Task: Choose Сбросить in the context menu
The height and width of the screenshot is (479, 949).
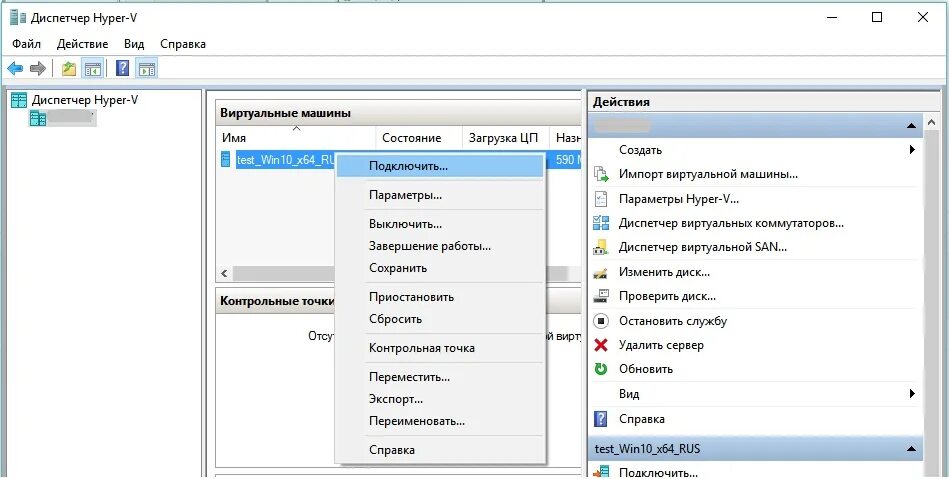Action: [x=440, y=319]
